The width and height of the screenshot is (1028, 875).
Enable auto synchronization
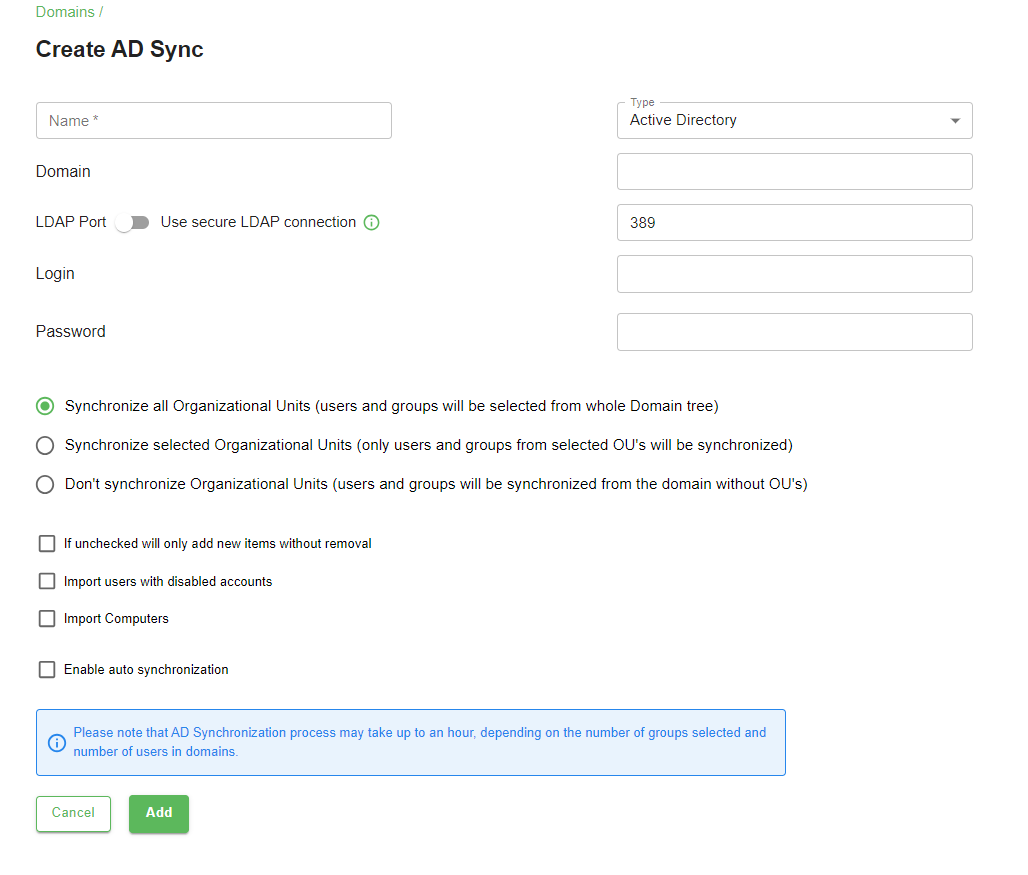[46, 669]
